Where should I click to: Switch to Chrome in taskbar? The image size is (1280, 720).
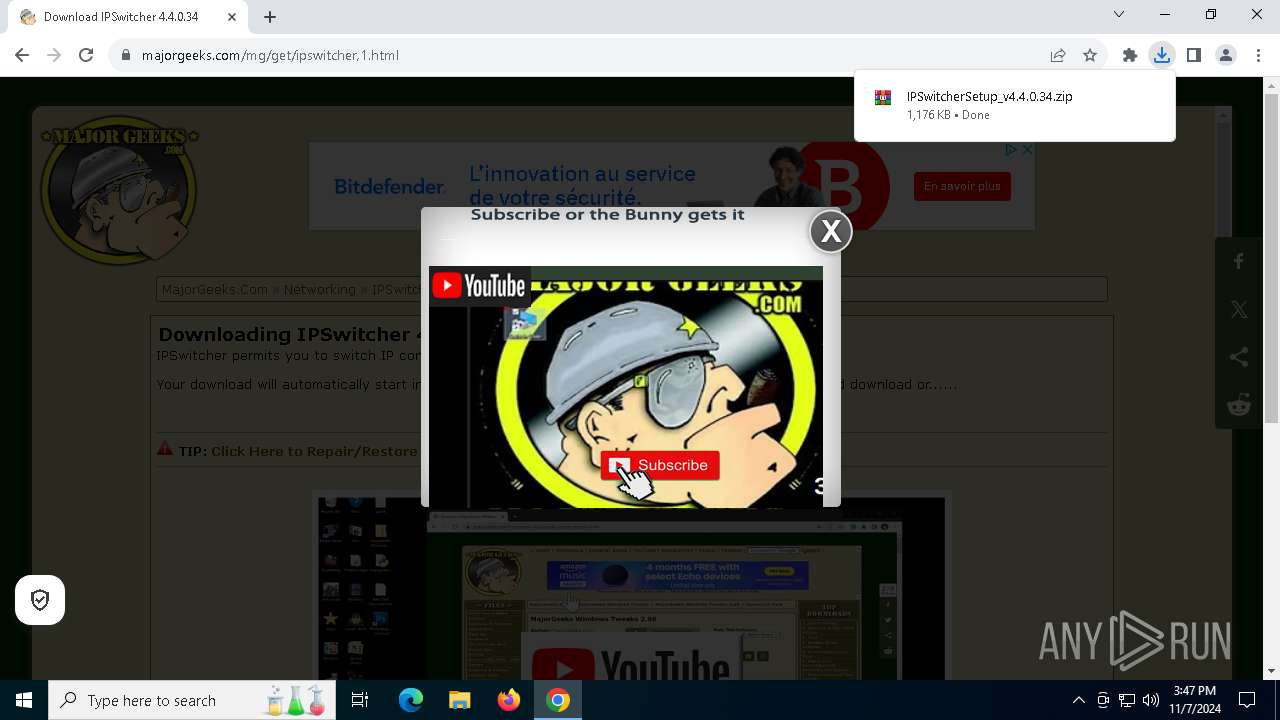coord(558,700)
